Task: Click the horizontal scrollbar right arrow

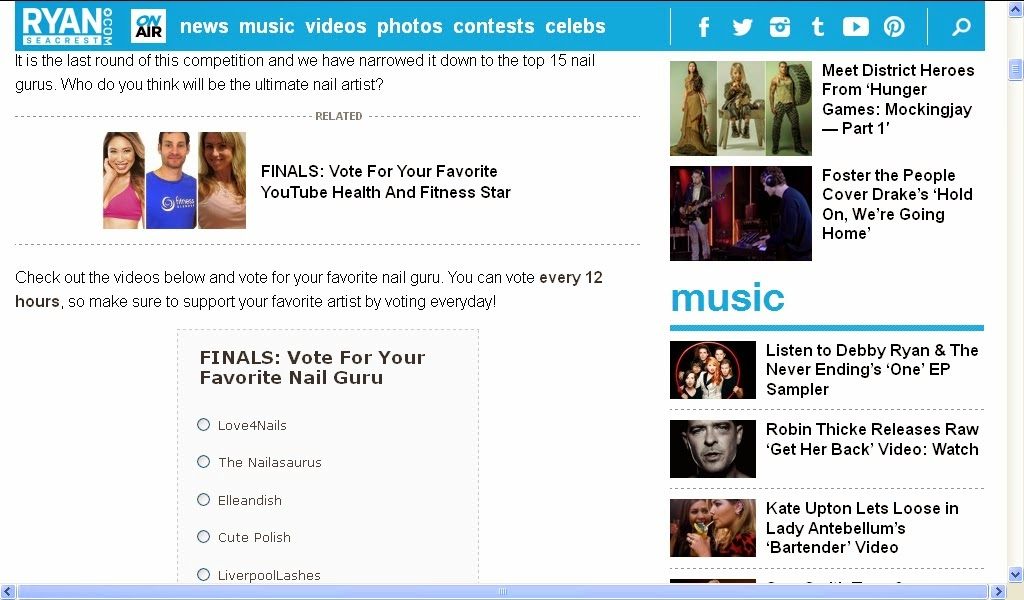Action: (x=998, y=592)
